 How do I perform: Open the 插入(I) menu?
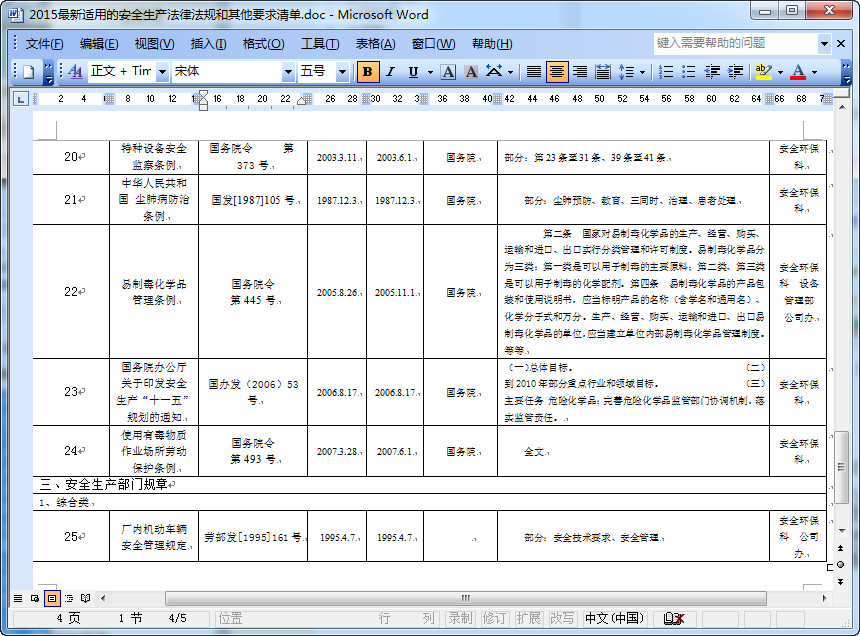tap(208, 44)
